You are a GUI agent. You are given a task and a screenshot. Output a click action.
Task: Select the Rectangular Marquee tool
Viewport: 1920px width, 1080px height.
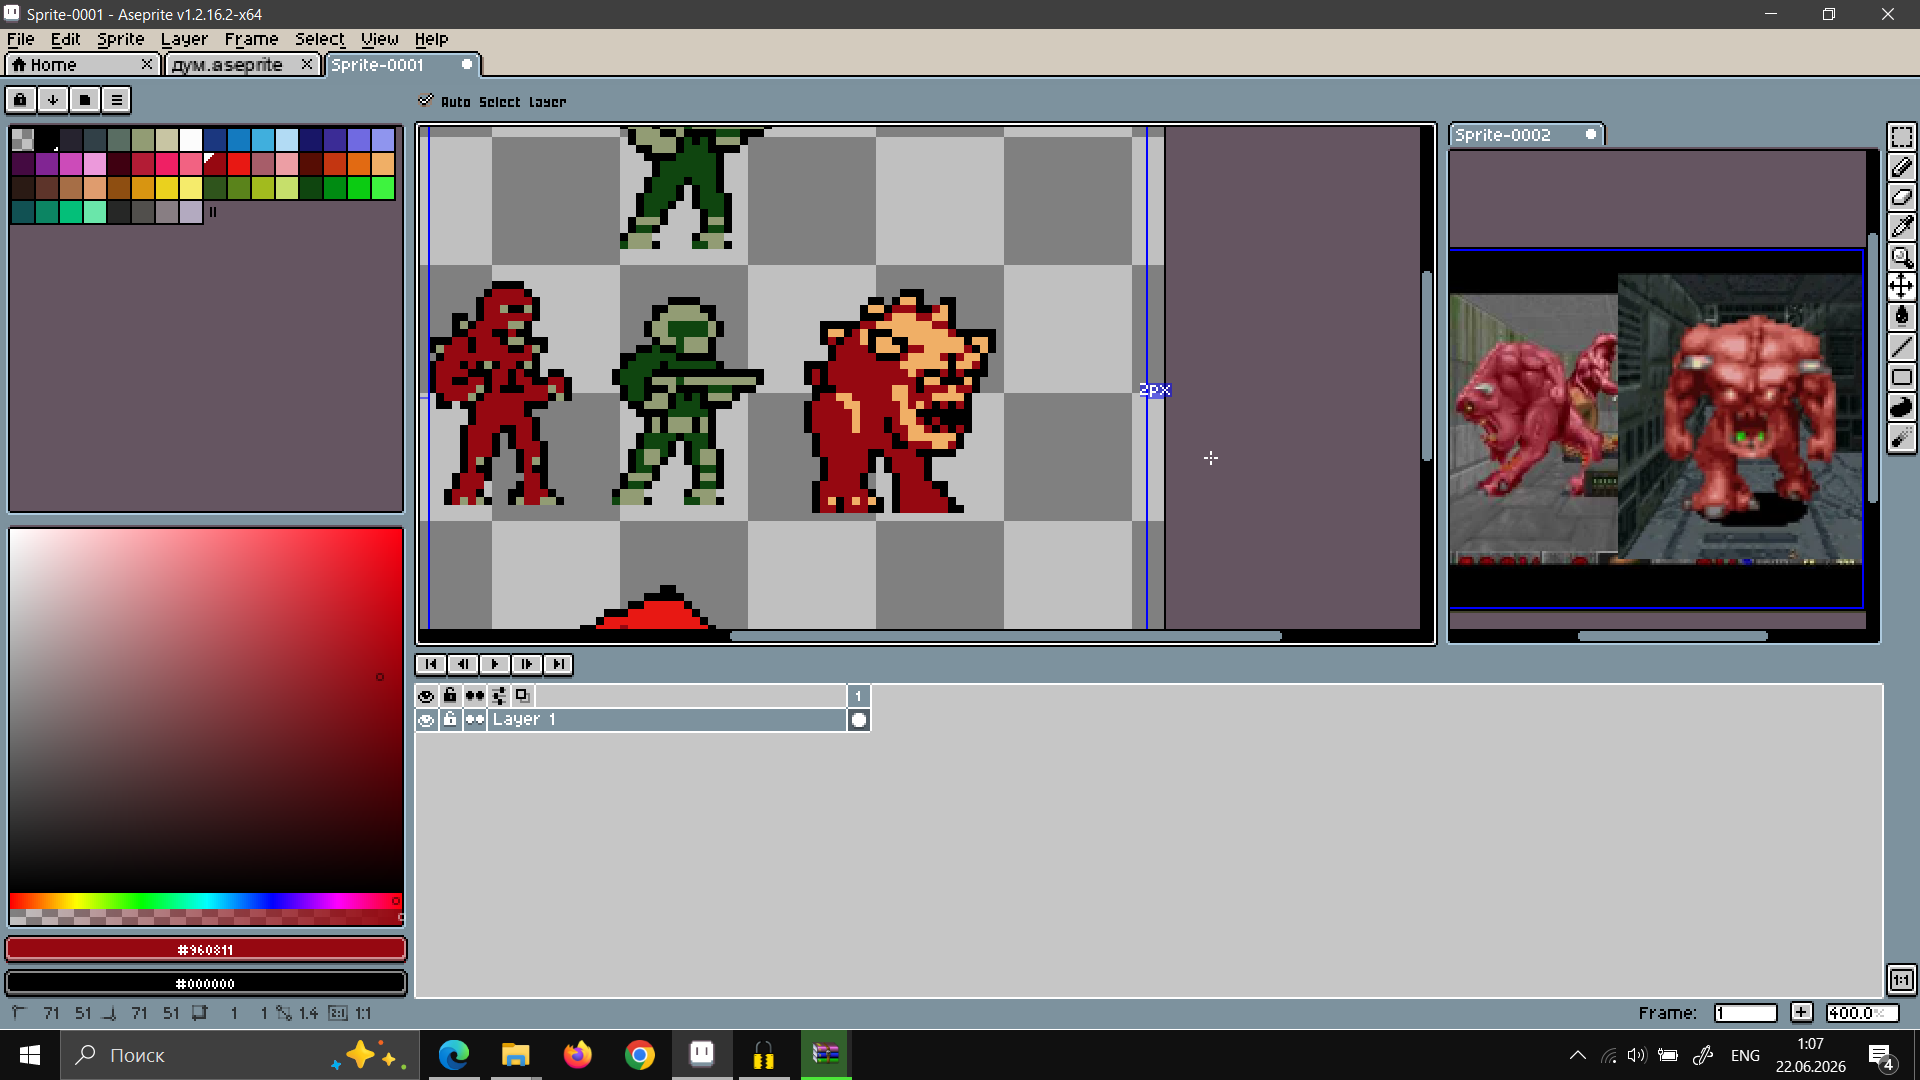[x=1901, y=137]
